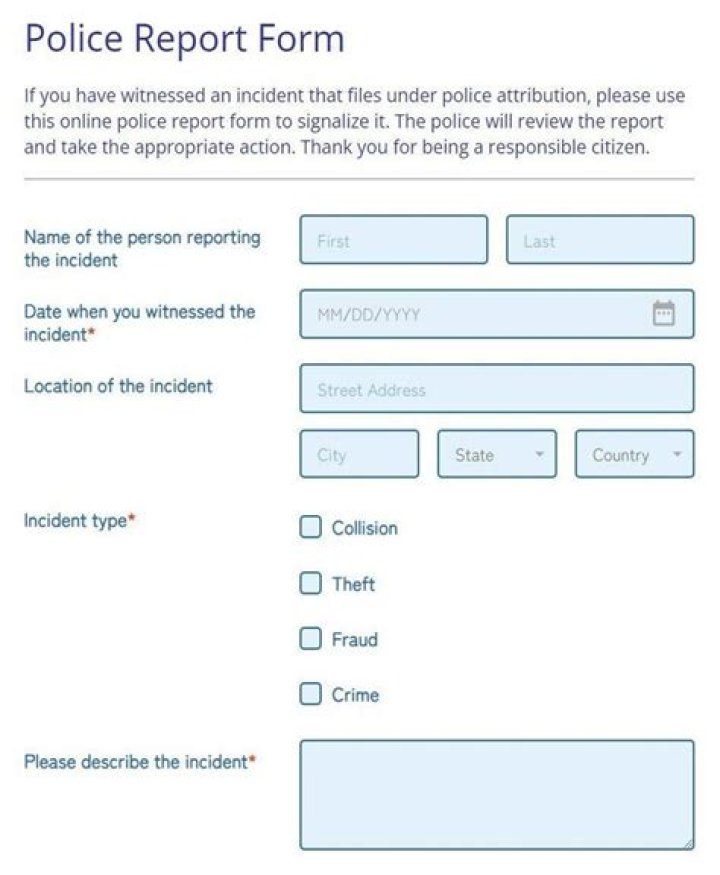Click inside the incident description textarea
The height and width of the screenshot is (875, 720).
click(496, 795)
